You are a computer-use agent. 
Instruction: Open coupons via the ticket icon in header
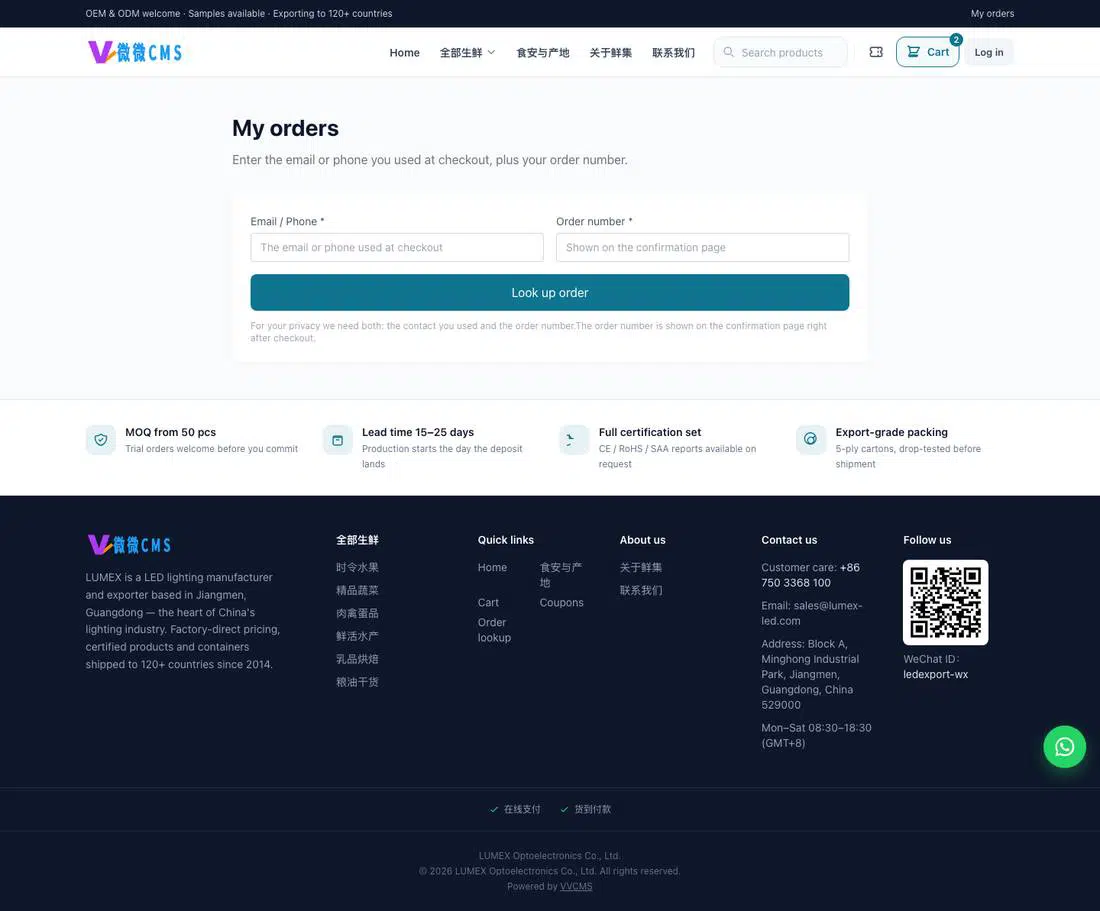coord(876,52)
